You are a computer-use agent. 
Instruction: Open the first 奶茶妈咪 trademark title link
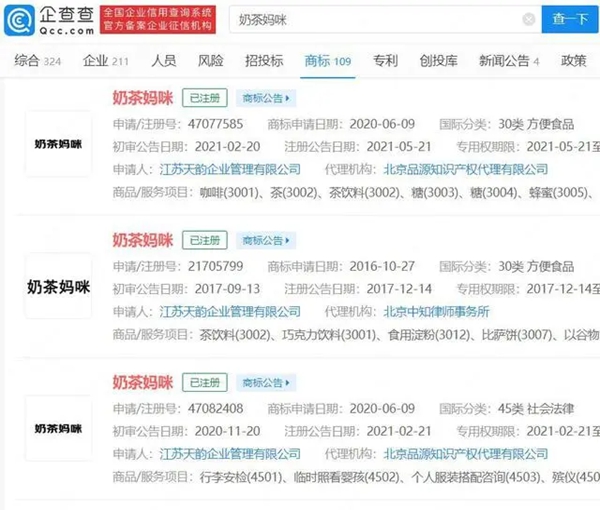pos(142,99)
